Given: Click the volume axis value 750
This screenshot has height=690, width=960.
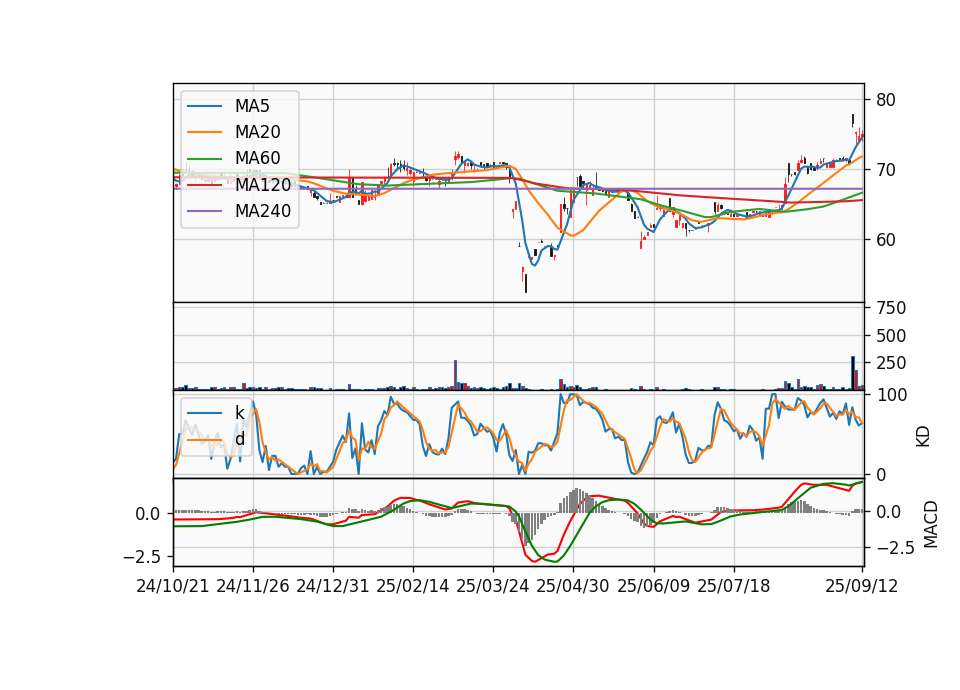Looking at the screenshot, I should tap(891, 308).
